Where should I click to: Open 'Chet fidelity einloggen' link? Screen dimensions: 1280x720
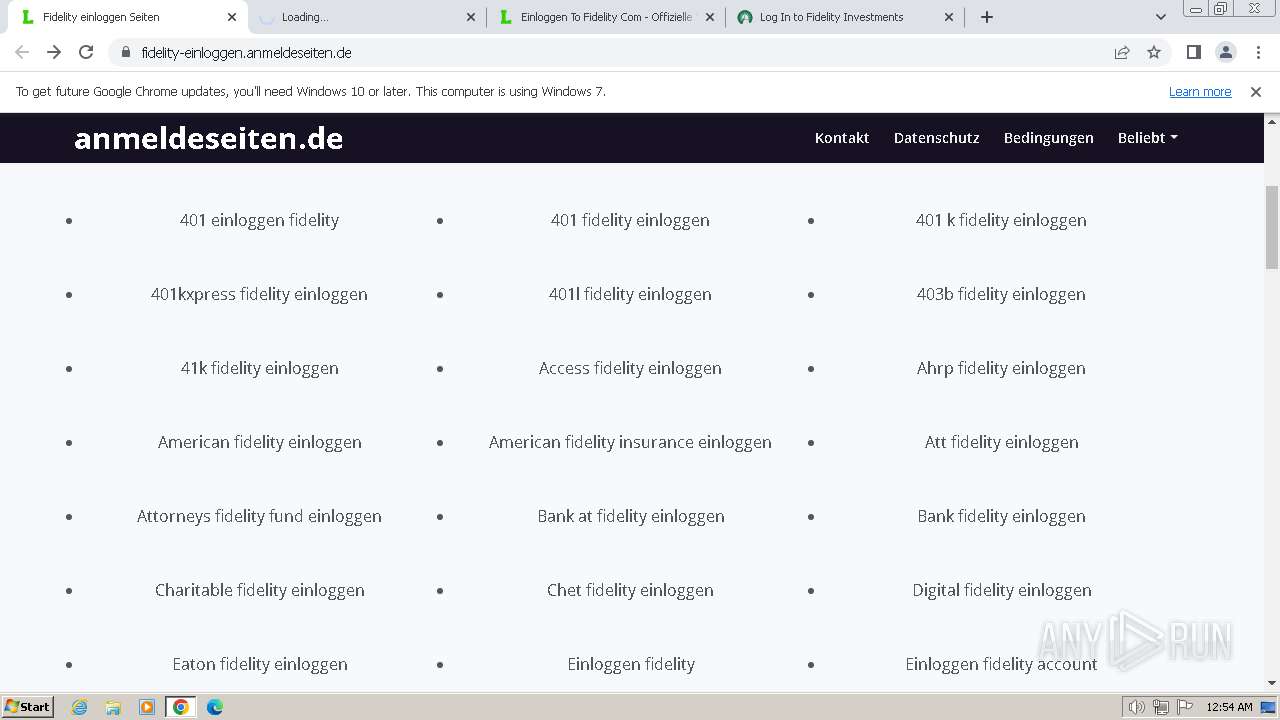click(630, 590)
